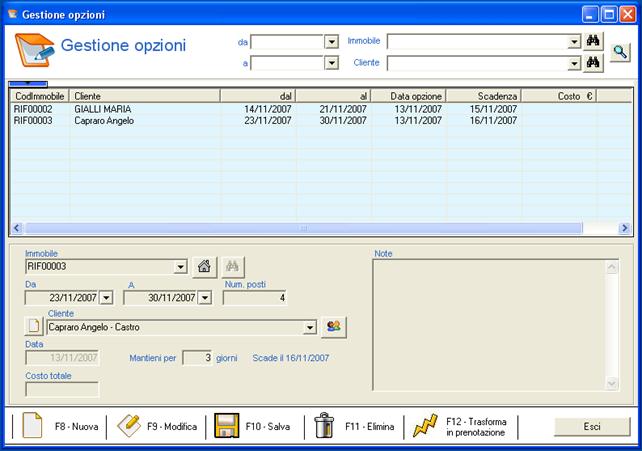Click the Costo € column header
The width and height of the screenshot is (642, 451).
pos(559,96)
